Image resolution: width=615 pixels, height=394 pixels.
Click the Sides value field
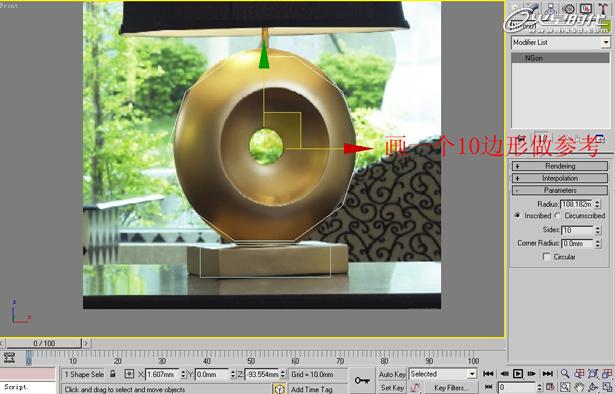(x=577, y=230)
